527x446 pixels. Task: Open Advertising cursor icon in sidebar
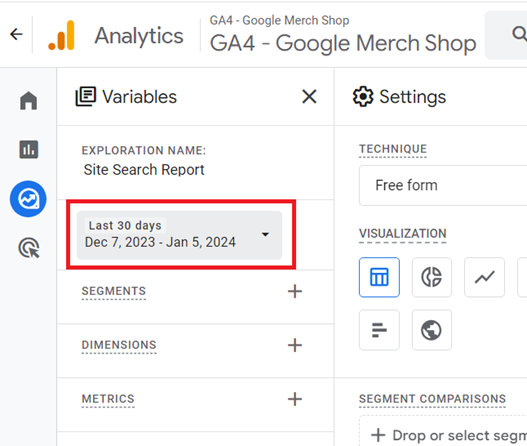(x=29, y=248)
